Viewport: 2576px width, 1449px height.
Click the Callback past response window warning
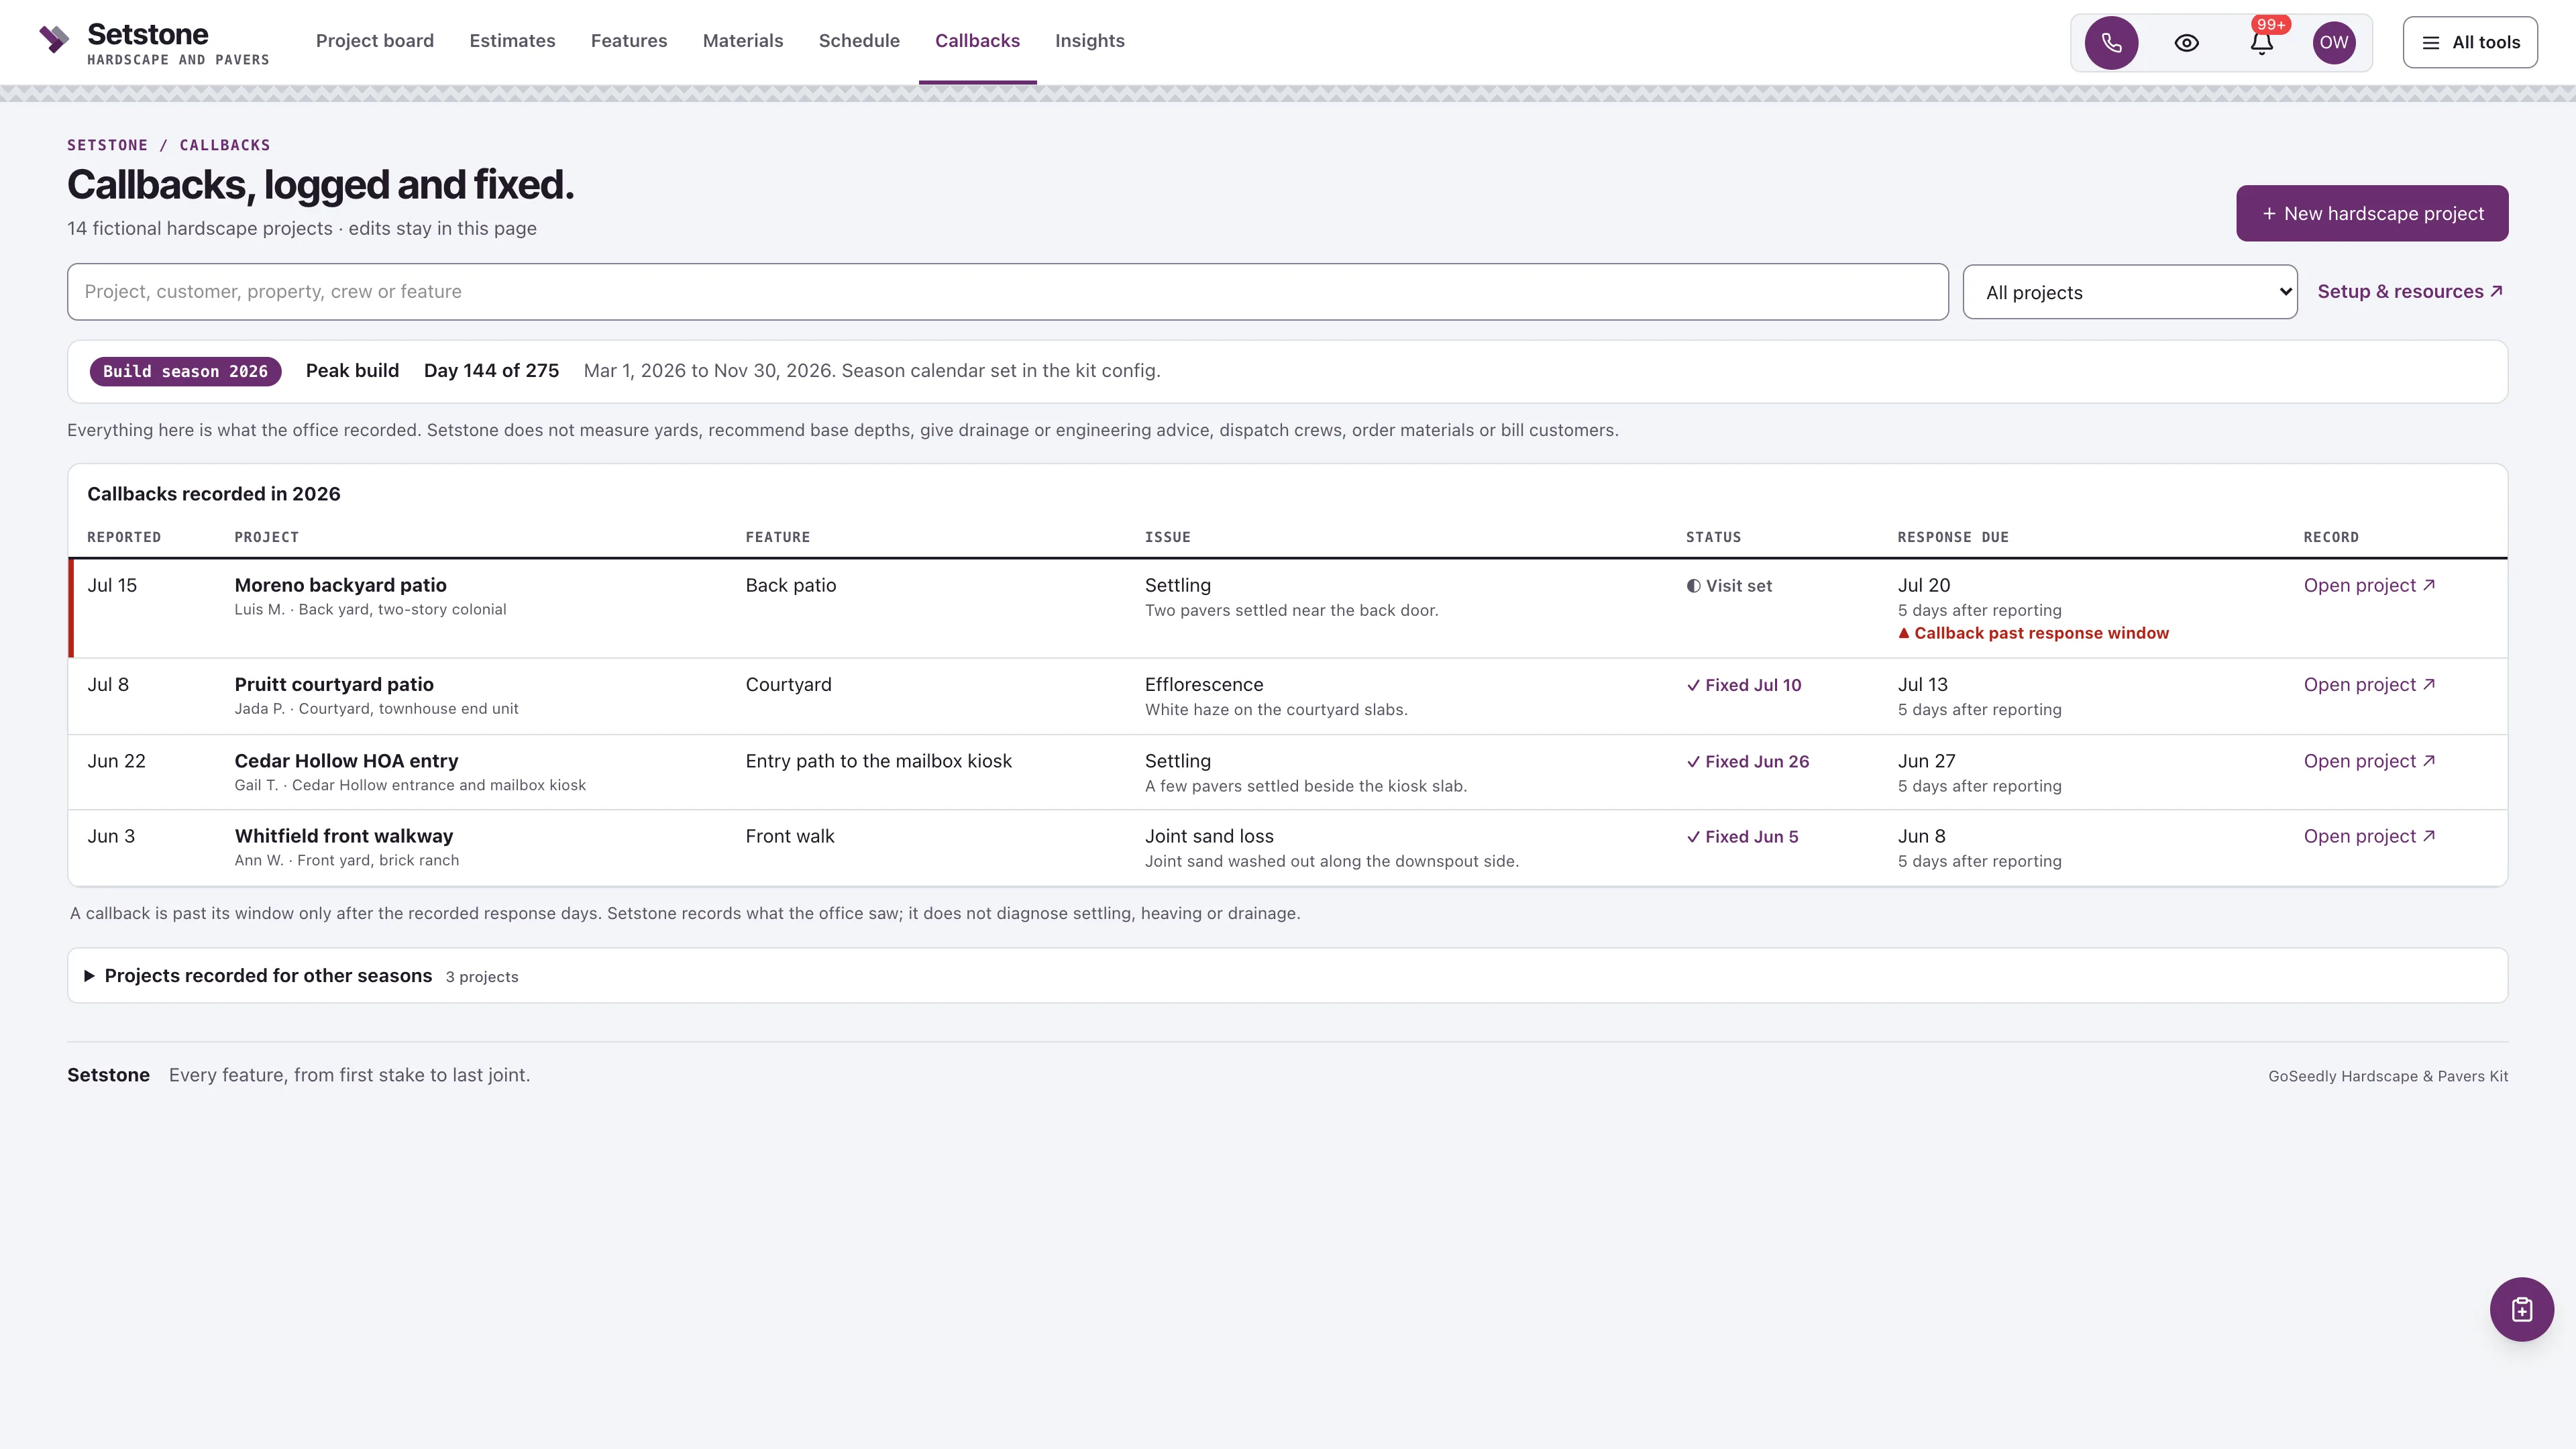tap(2033, 634)
